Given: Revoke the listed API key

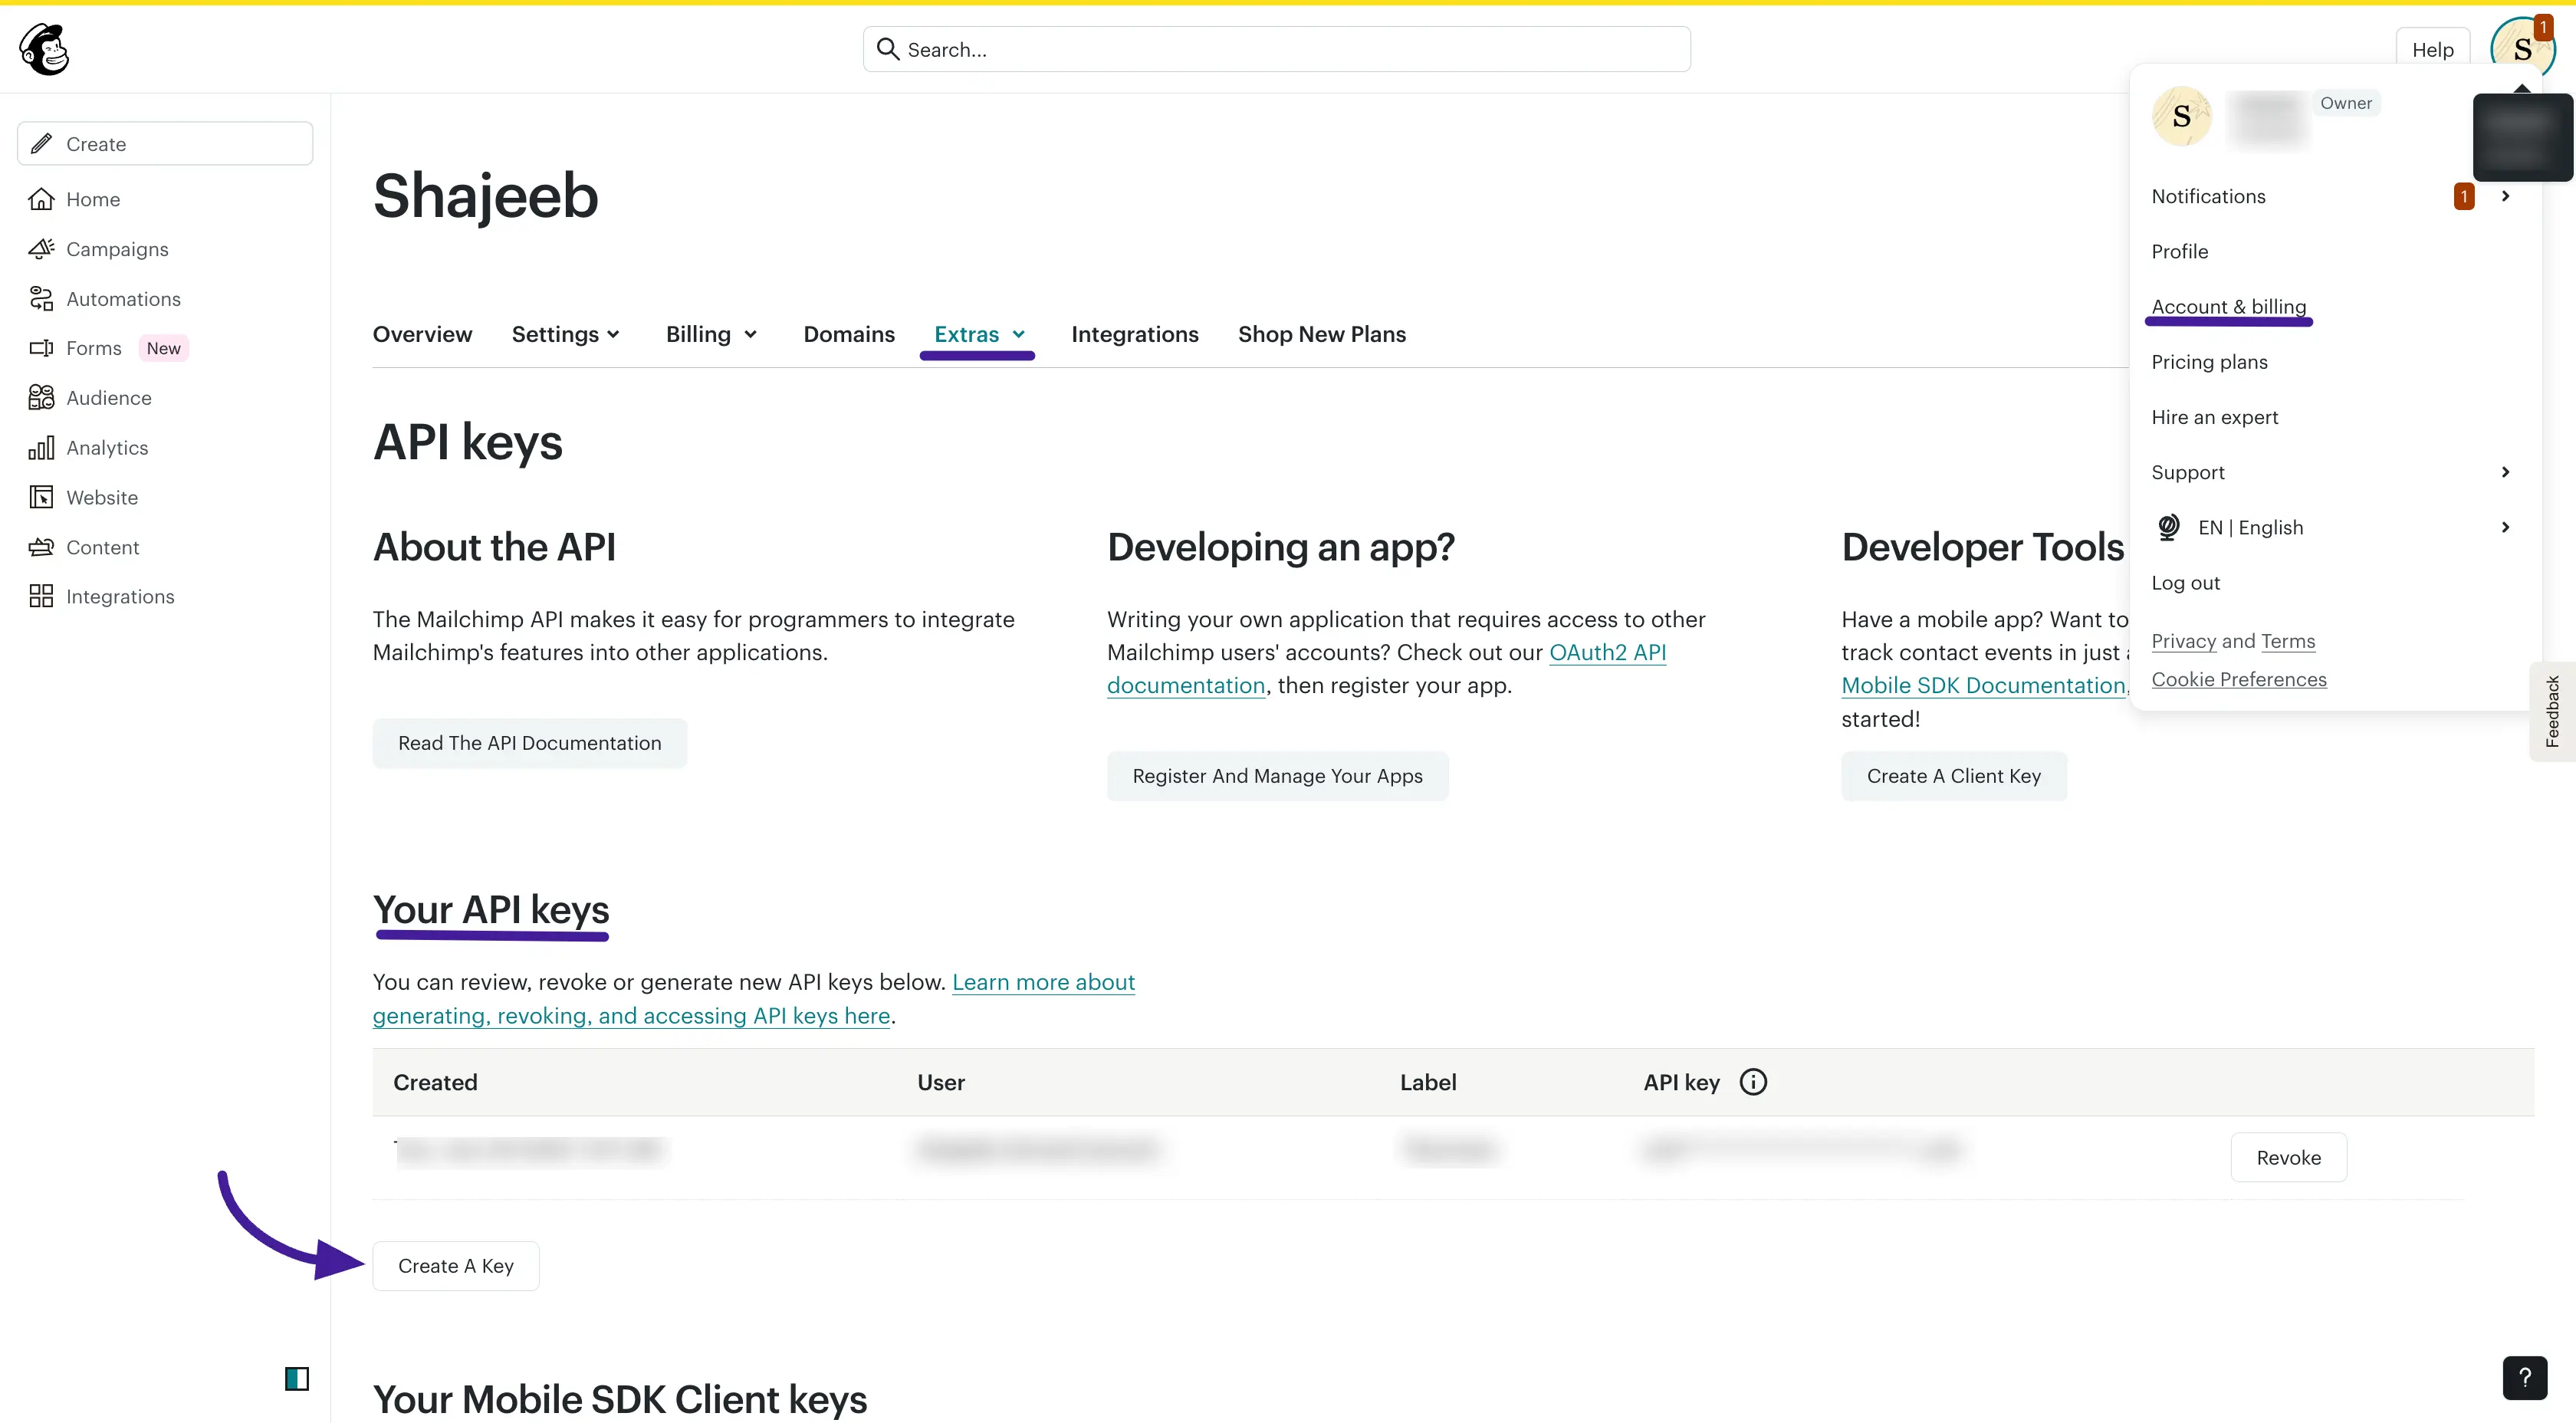Looking at the screenshot, I should point(2288,1156).
